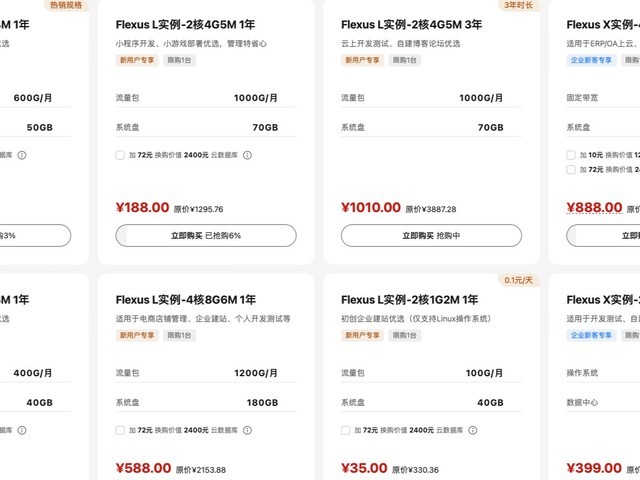
Task: Click the 3年时长 corner badge
Action: (x=518, y=5)
